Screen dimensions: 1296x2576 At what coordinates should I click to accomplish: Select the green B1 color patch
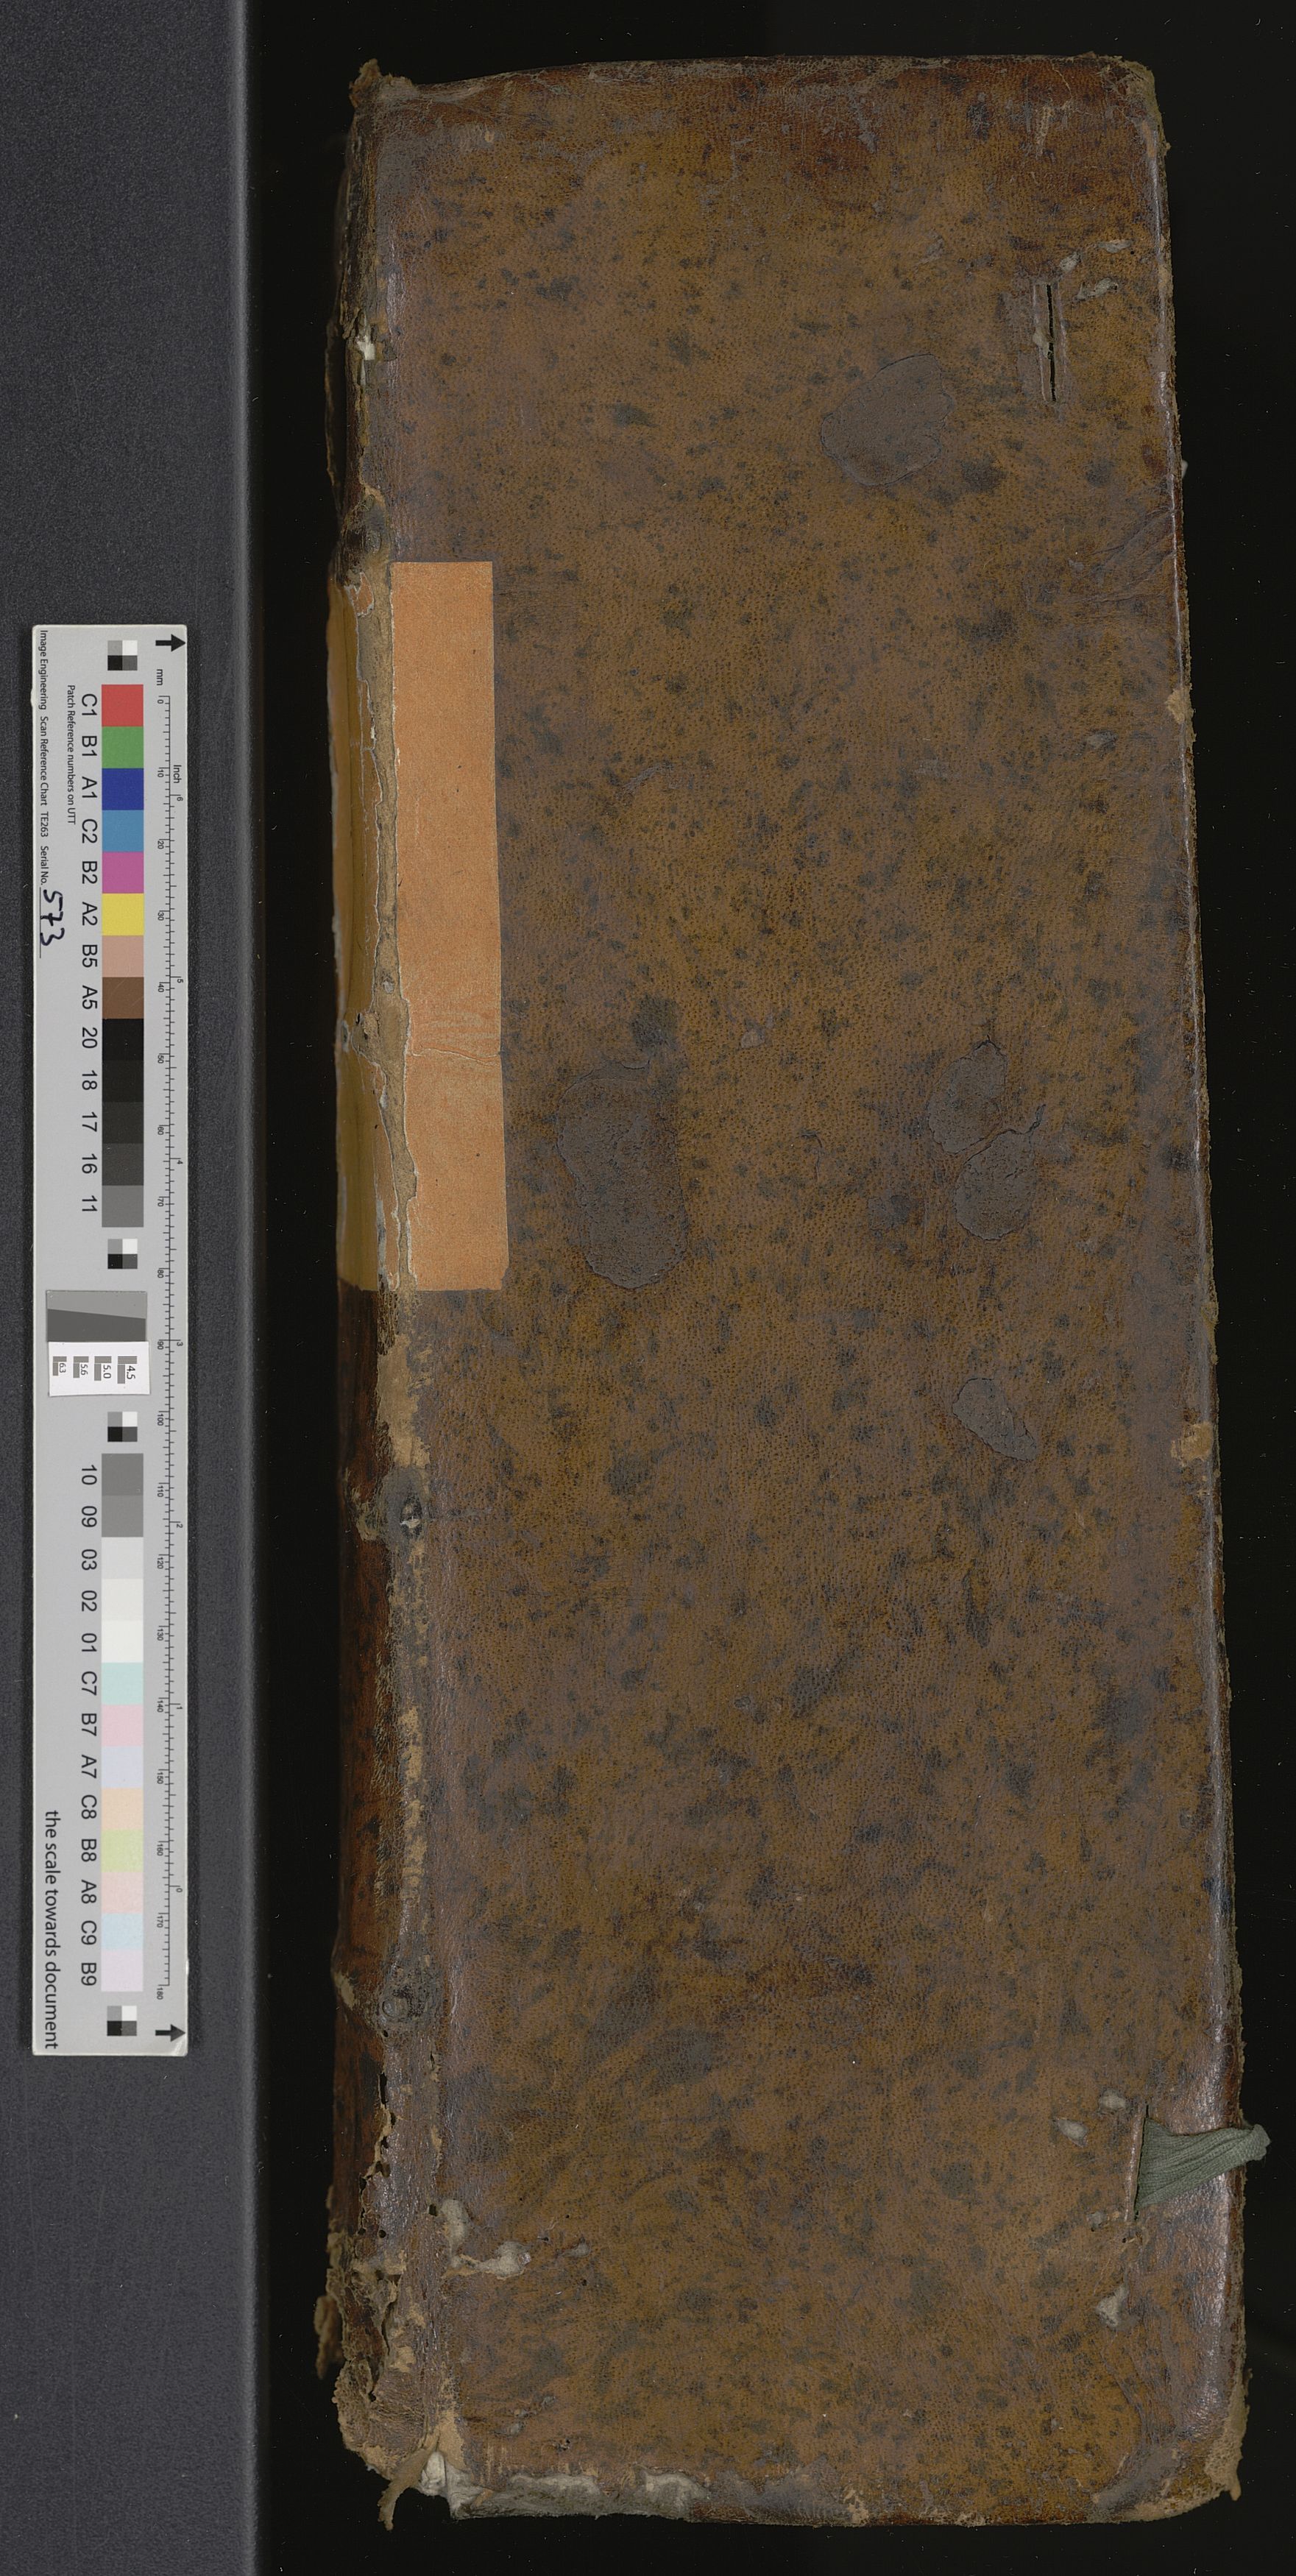[x=122, y=747]
